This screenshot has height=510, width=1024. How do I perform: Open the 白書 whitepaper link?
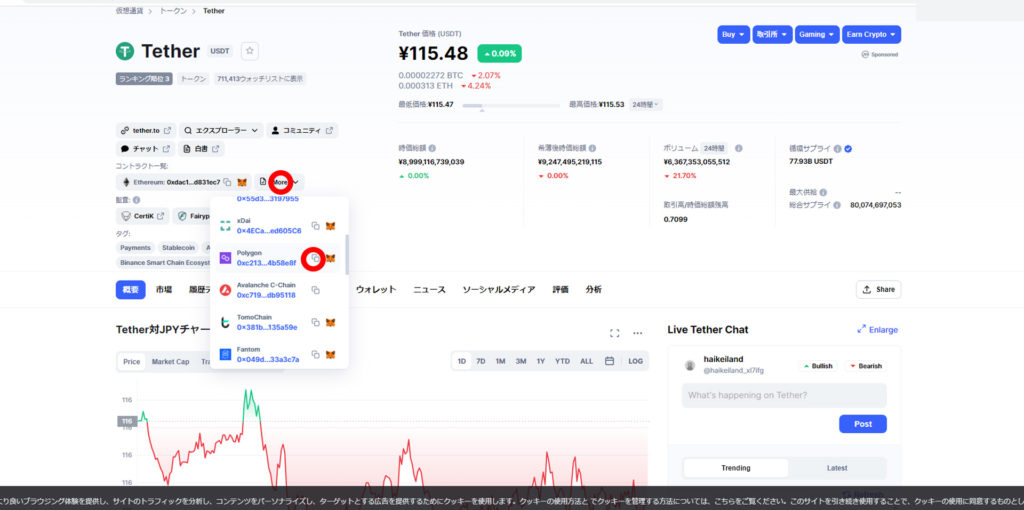(201, 149)
